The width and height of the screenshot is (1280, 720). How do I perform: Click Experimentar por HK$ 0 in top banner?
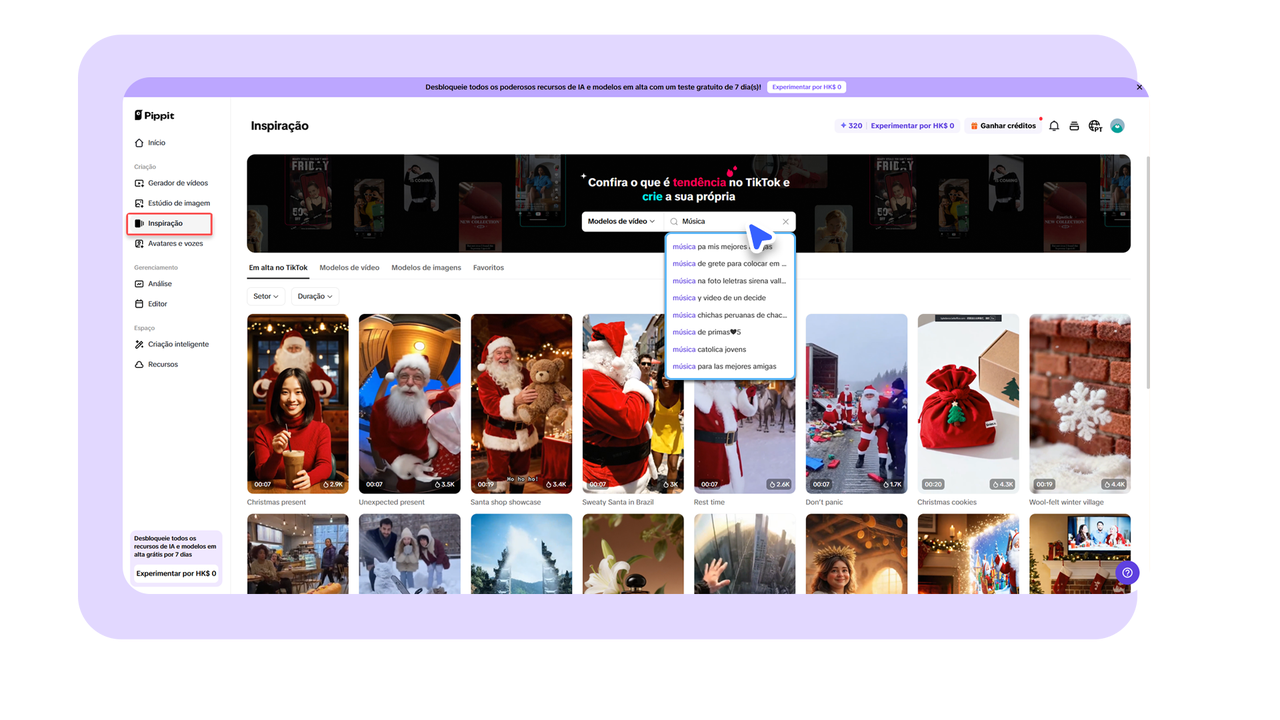click(807, 87)
